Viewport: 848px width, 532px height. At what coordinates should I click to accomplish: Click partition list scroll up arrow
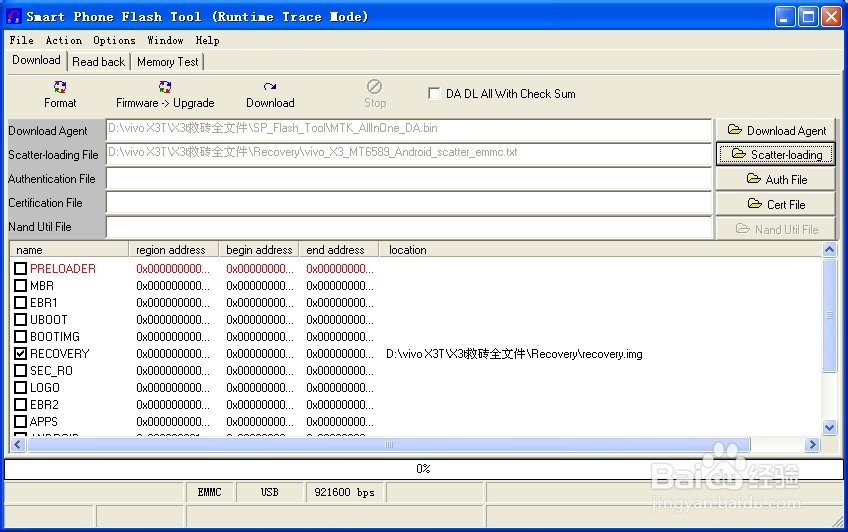tap(829, 249)
